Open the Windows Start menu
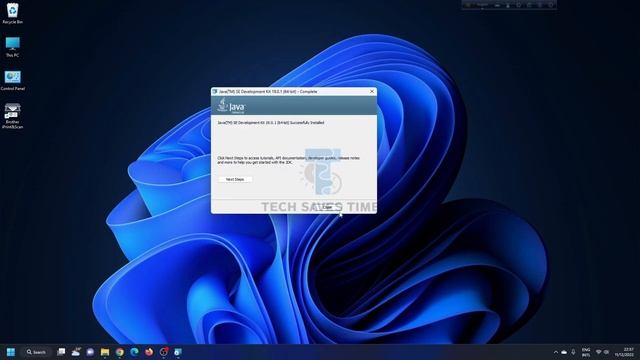 [x=11, y=352]
